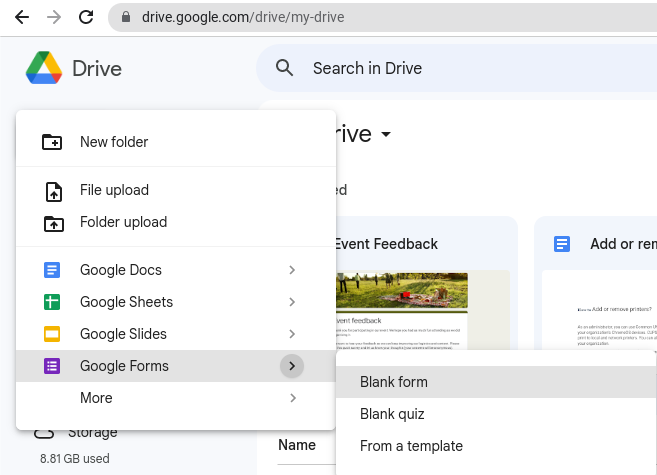Click the 8.81 GB used text
Screen dimensions: 657x475
75,458
